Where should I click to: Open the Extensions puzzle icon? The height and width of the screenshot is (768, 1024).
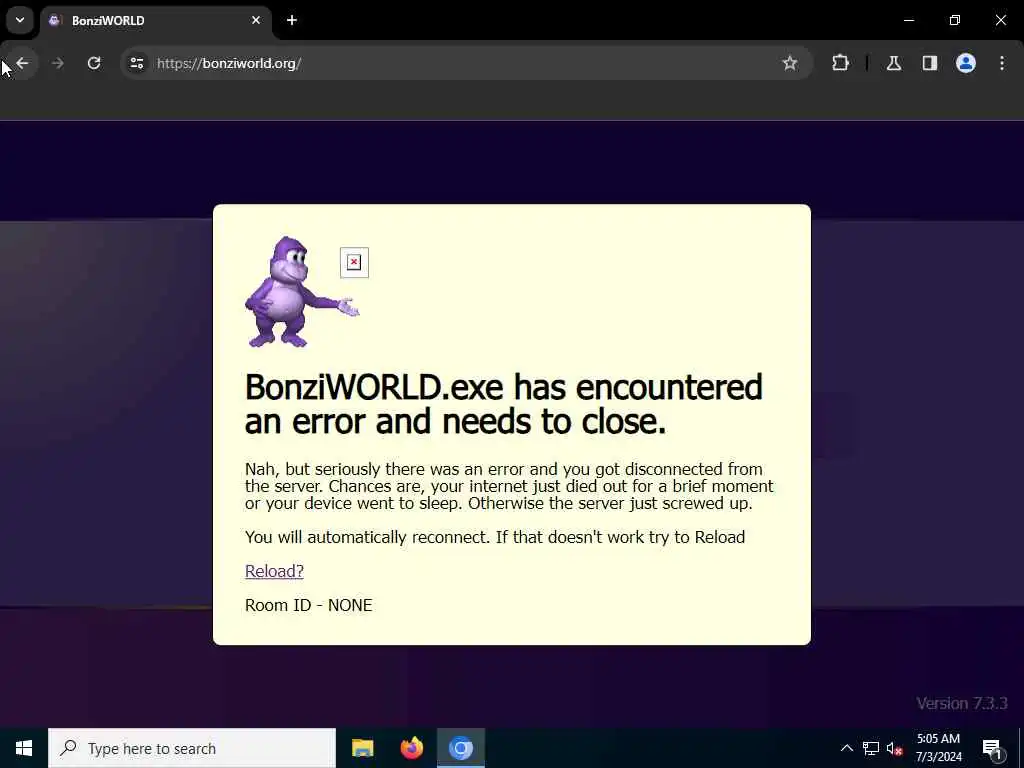(x=840, y=63)
